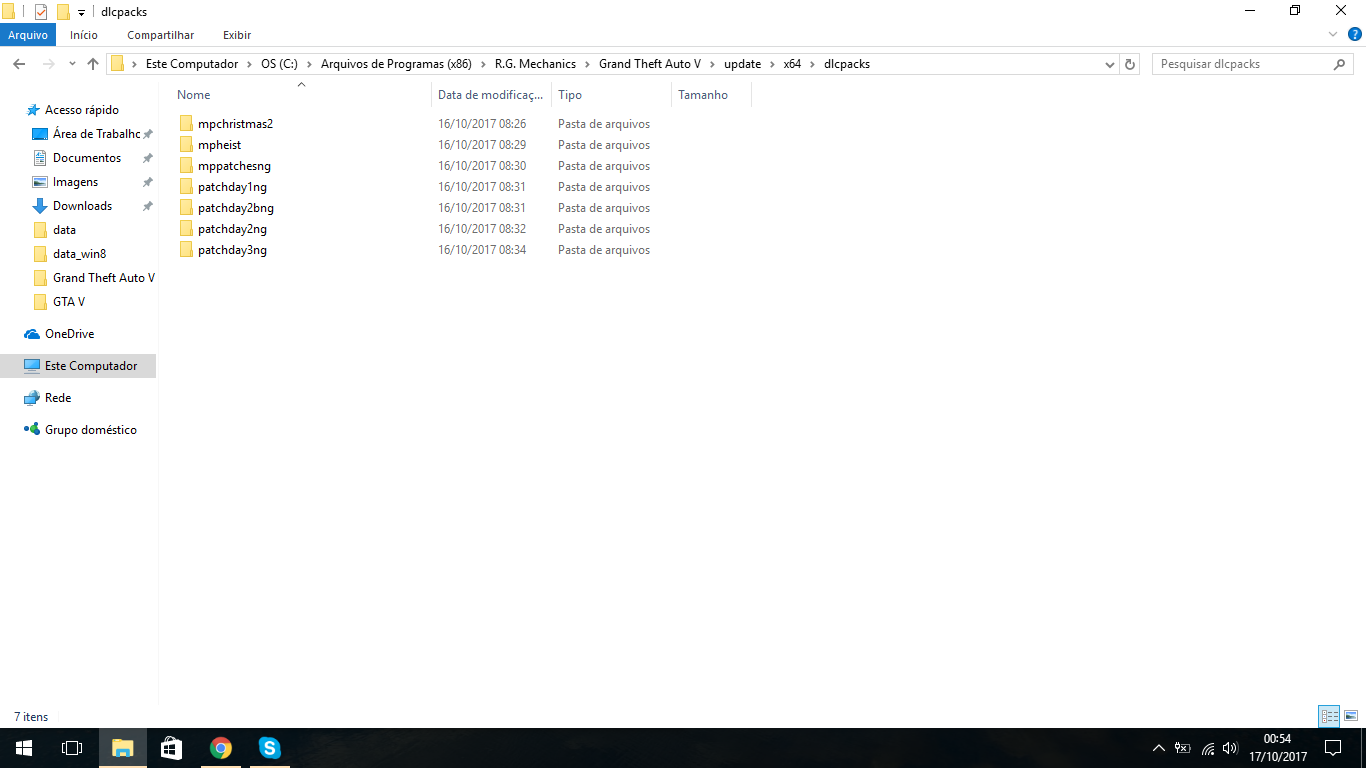
Task: Expand the ribbon using the chevron near Help
Action: (1332, 35)
